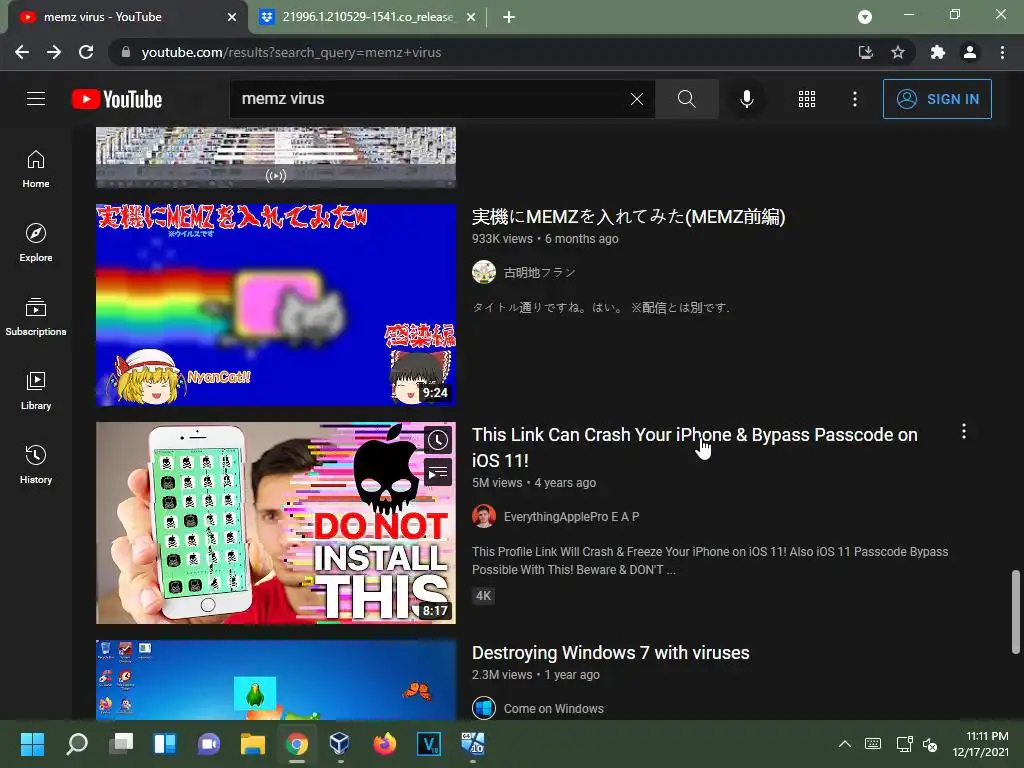Screen dimensions: 1024x768
Task: Clear the search query with the X
Action: tap(637, 99)
